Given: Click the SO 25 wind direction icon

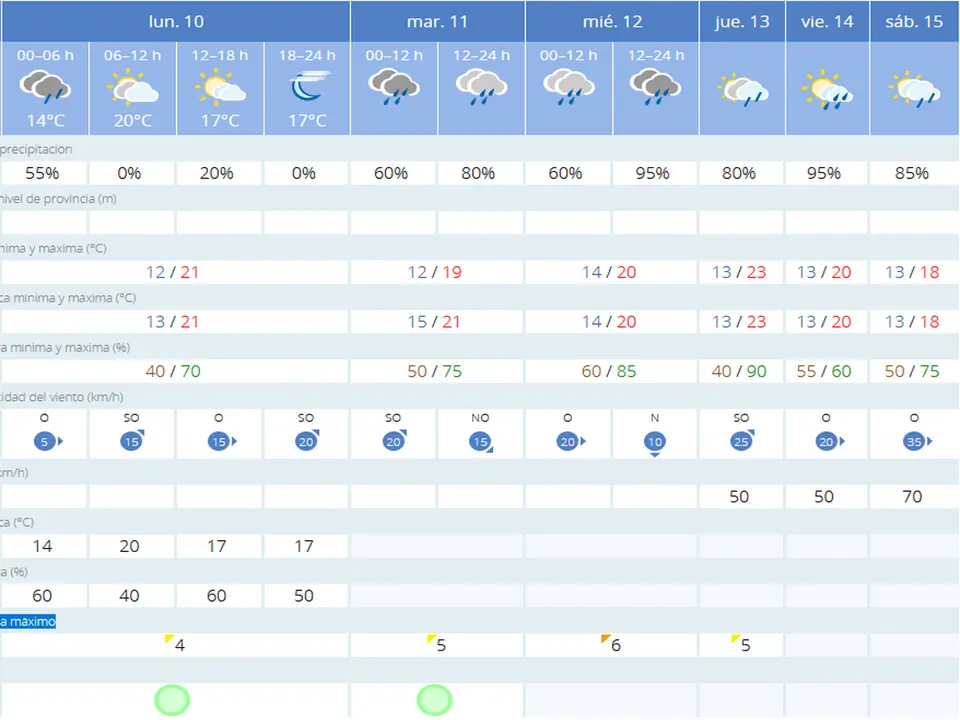Looking at the screenshot, I should pyautogui.click(x=741, y=441).
